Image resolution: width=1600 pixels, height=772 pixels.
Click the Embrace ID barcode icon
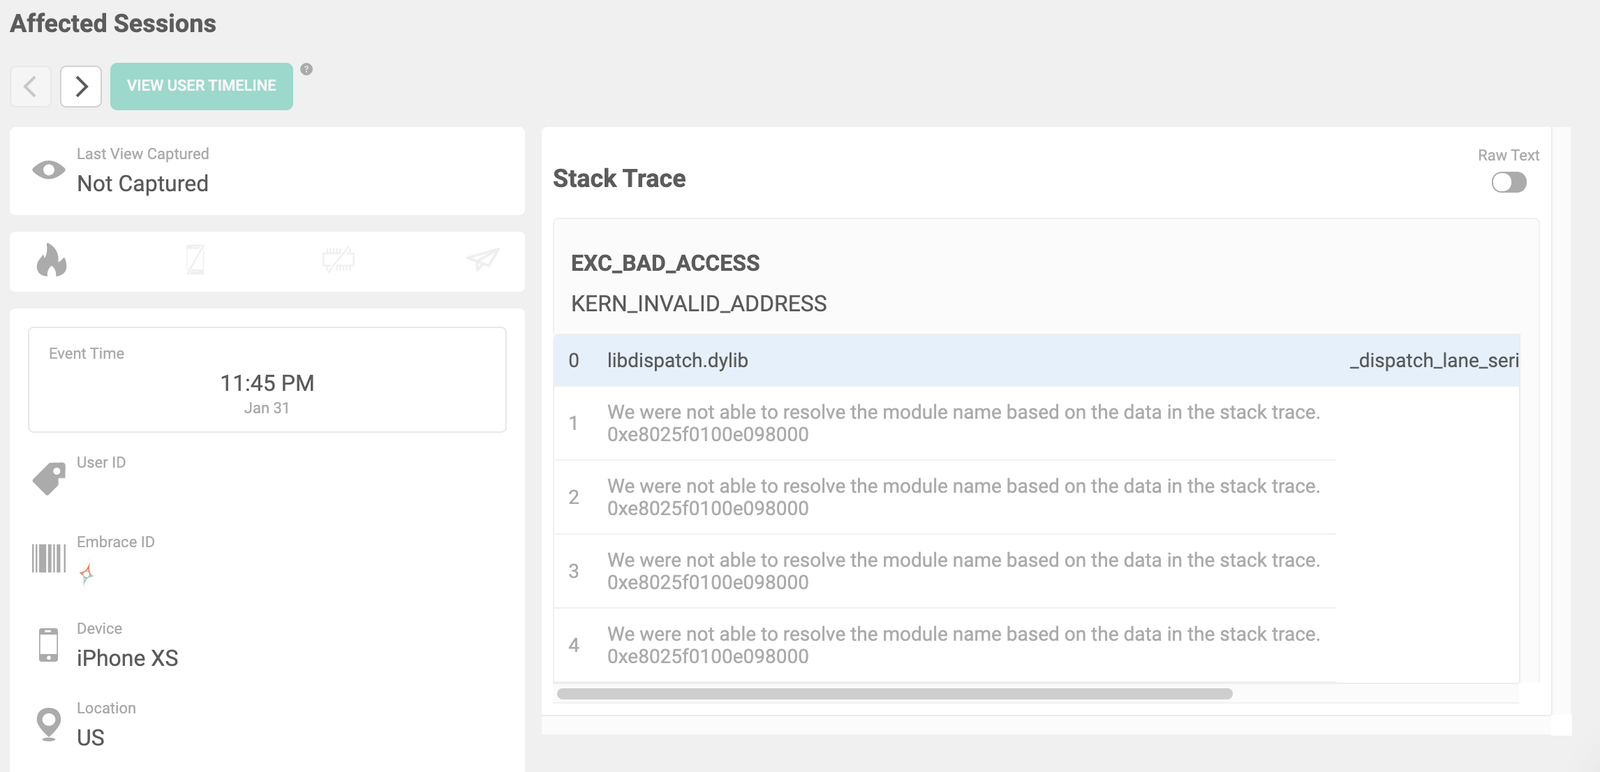[48, 558]
